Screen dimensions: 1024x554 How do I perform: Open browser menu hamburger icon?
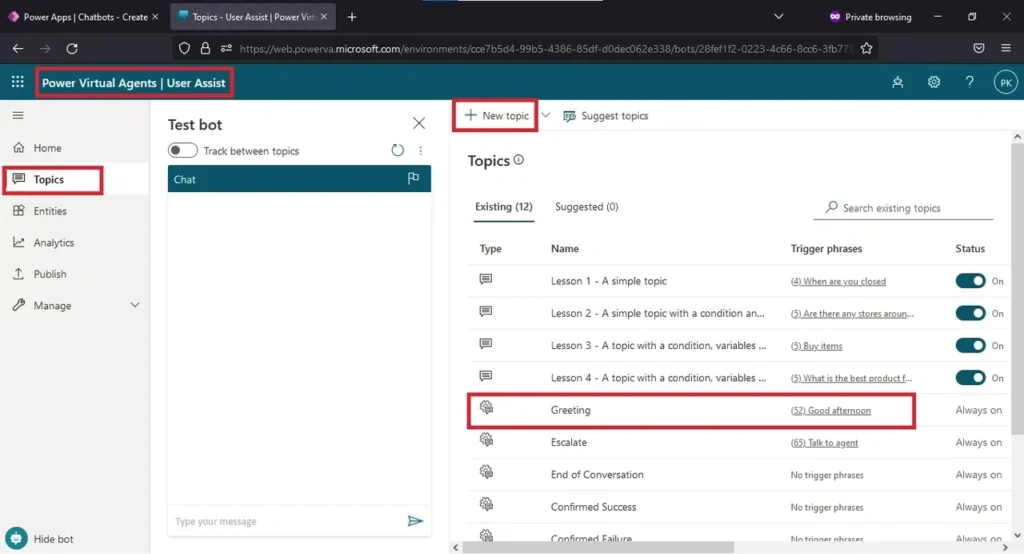click(1006, 48)
